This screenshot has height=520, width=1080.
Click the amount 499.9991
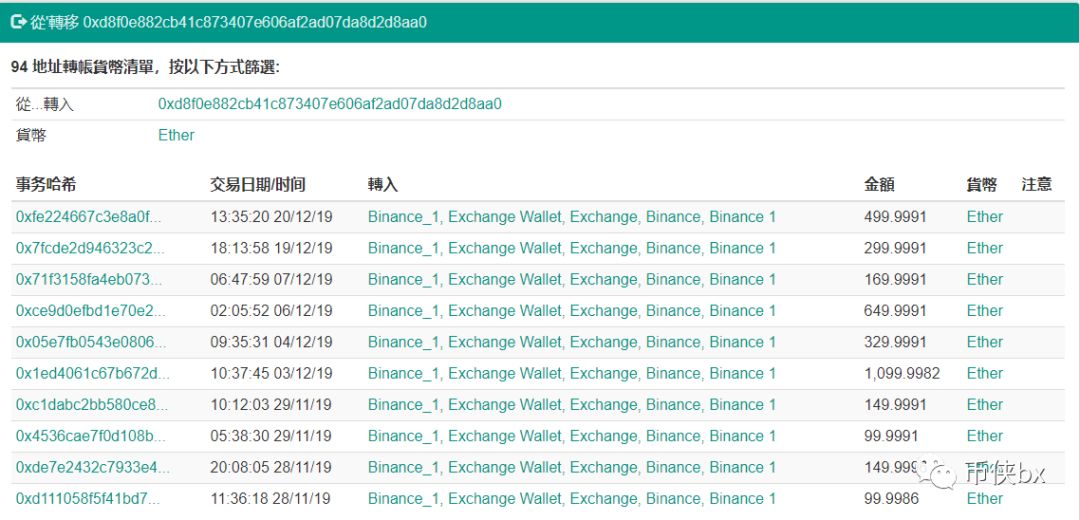(x=895, y=217)
